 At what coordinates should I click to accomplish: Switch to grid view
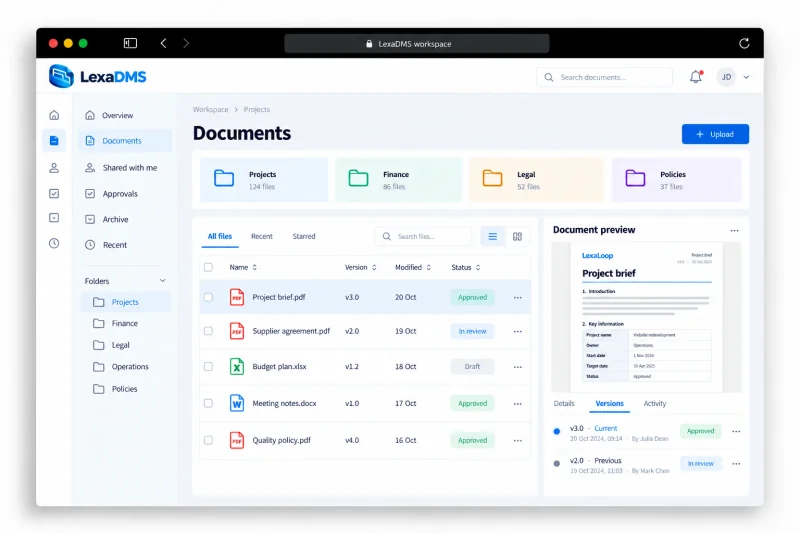coord(517,237)
